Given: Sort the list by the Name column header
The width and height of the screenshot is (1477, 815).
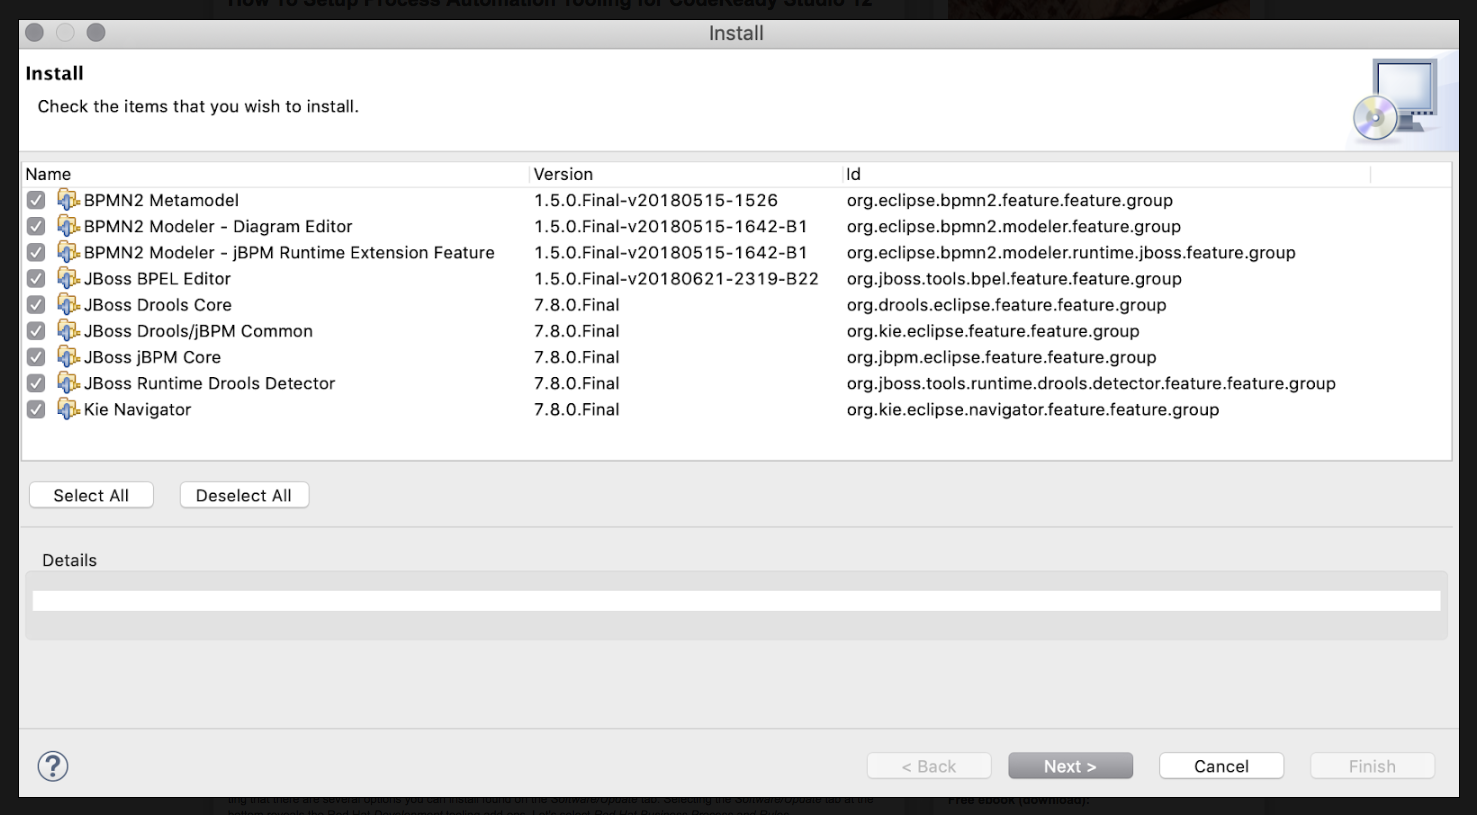Looking at the screenshot, I should click(x=275, y=174).
